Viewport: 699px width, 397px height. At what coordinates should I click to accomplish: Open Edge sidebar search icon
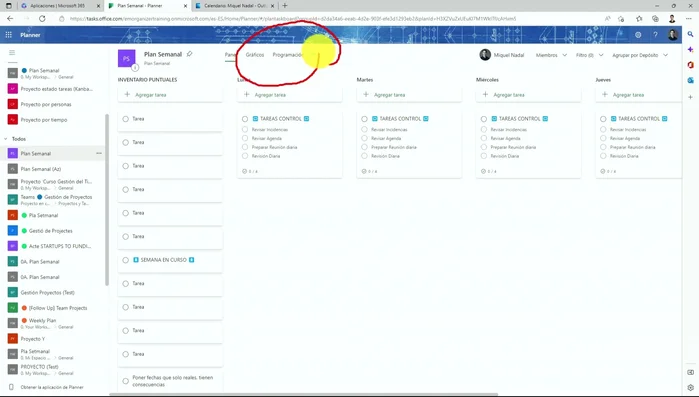[x=691, y=34]
